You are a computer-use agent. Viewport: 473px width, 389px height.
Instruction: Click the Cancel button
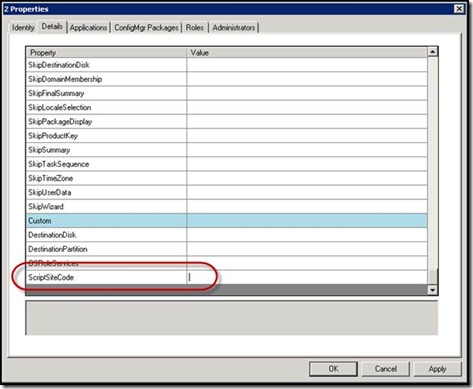pos(385,369)
